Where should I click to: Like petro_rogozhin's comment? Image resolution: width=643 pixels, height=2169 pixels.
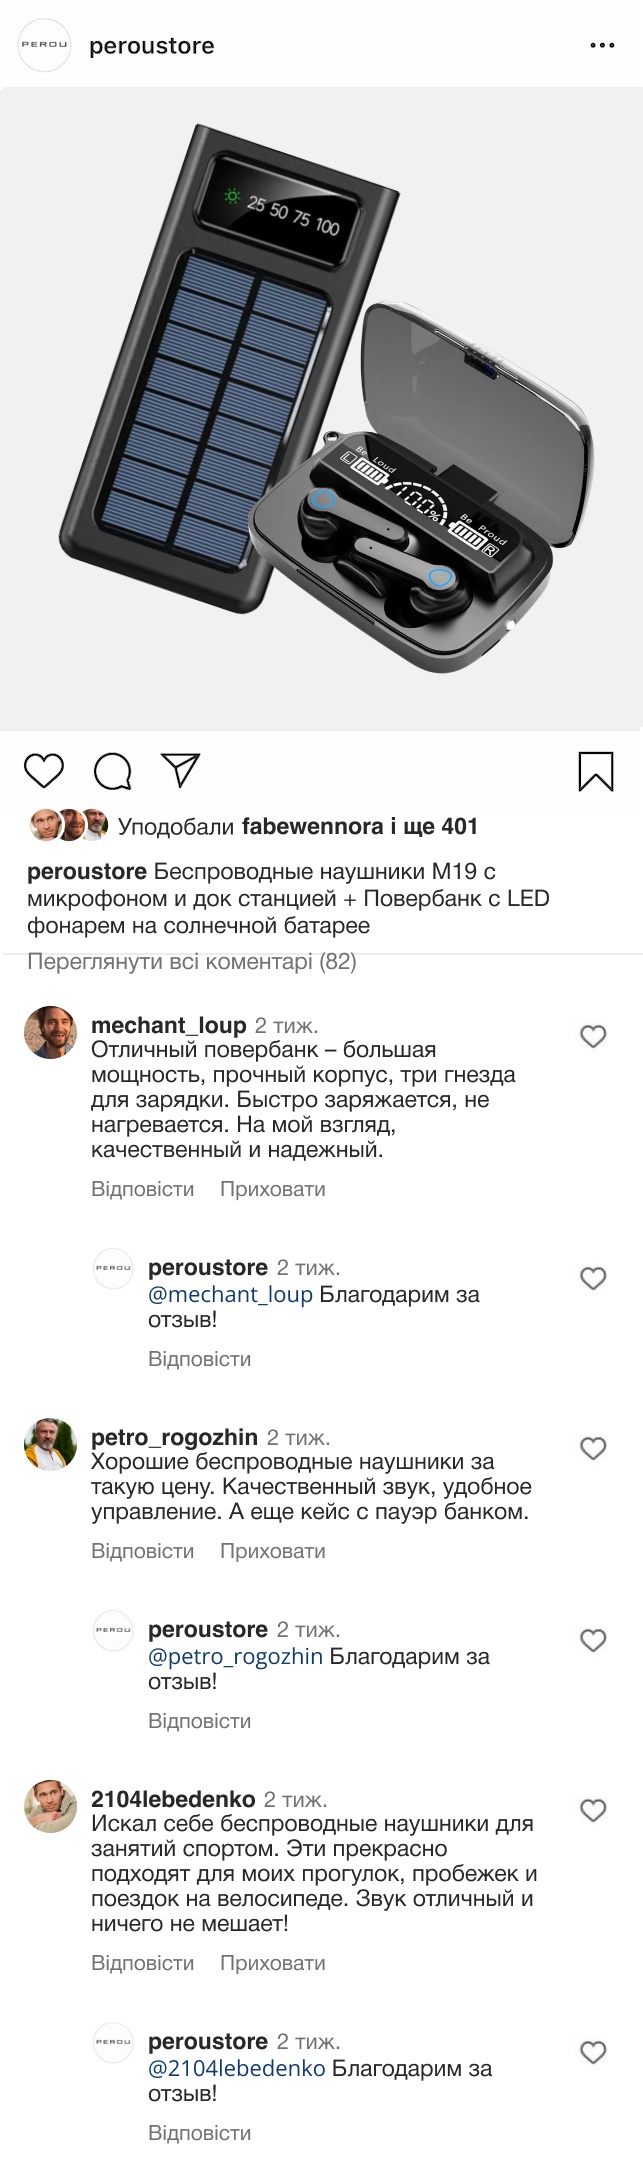593,1448
